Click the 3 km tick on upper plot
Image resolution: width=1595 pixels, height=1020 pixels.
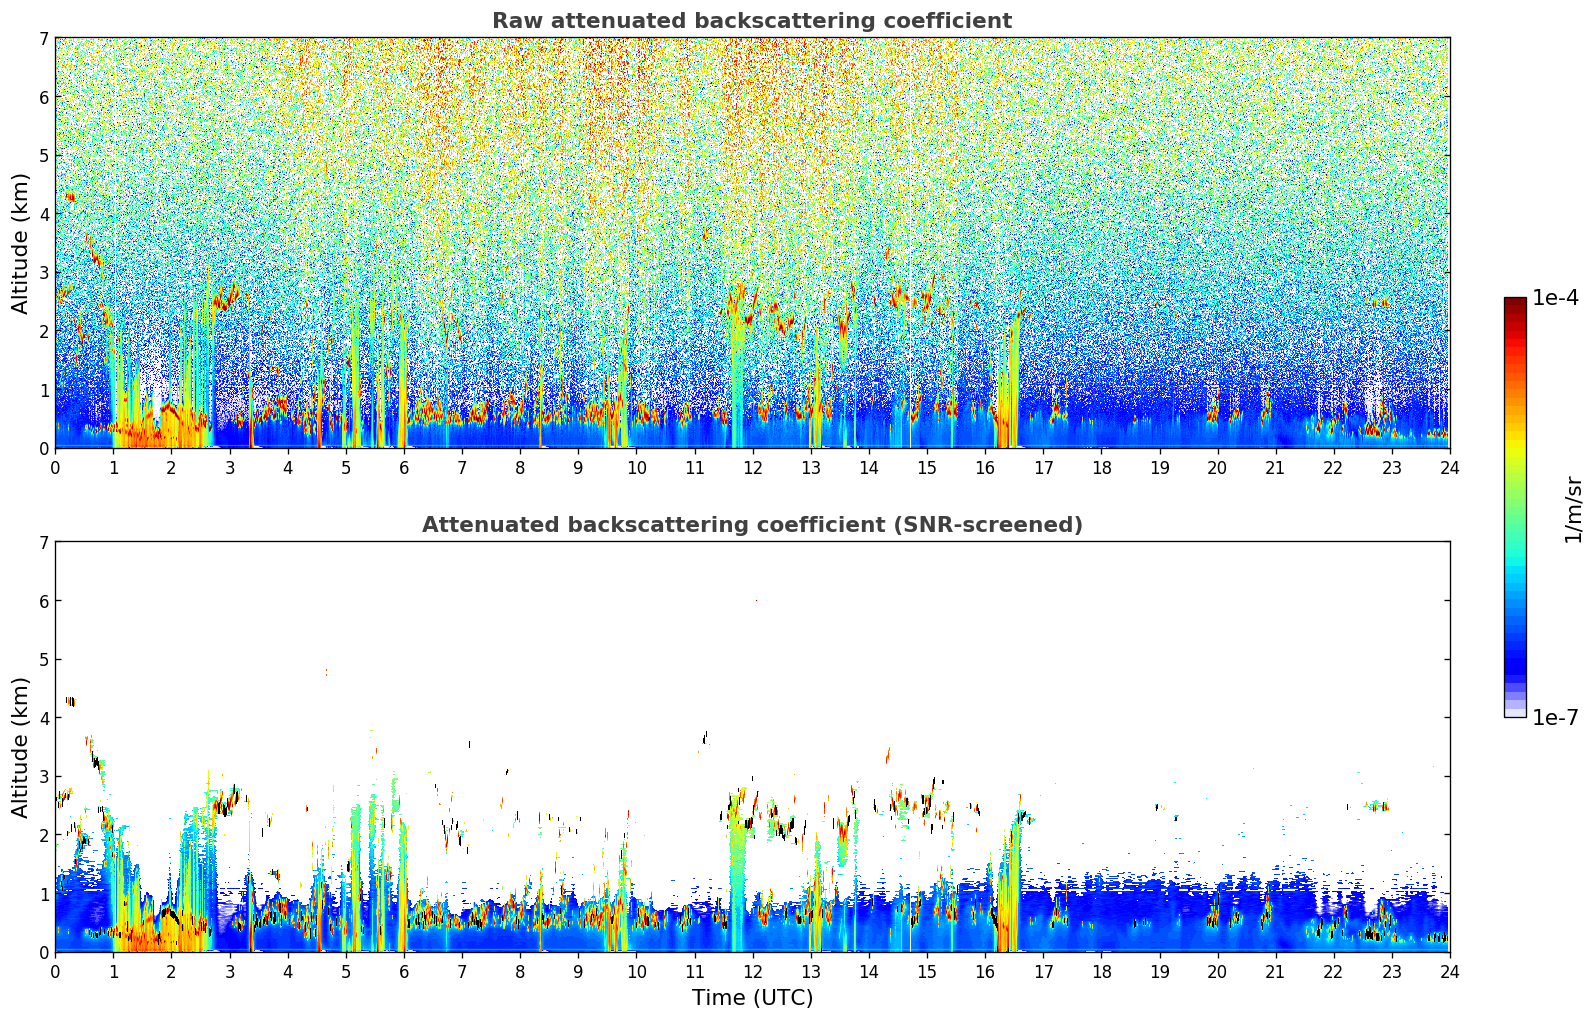[x=43, y=273]
